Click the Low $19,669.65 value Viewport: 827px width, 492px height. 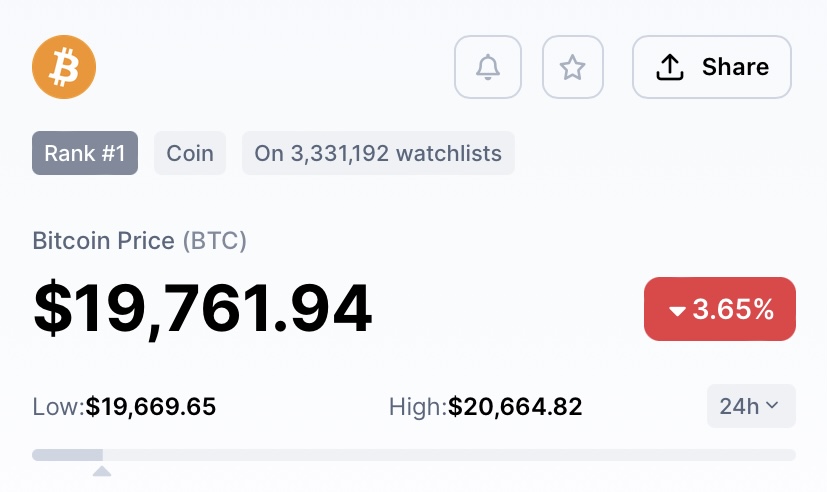[151, 407]
